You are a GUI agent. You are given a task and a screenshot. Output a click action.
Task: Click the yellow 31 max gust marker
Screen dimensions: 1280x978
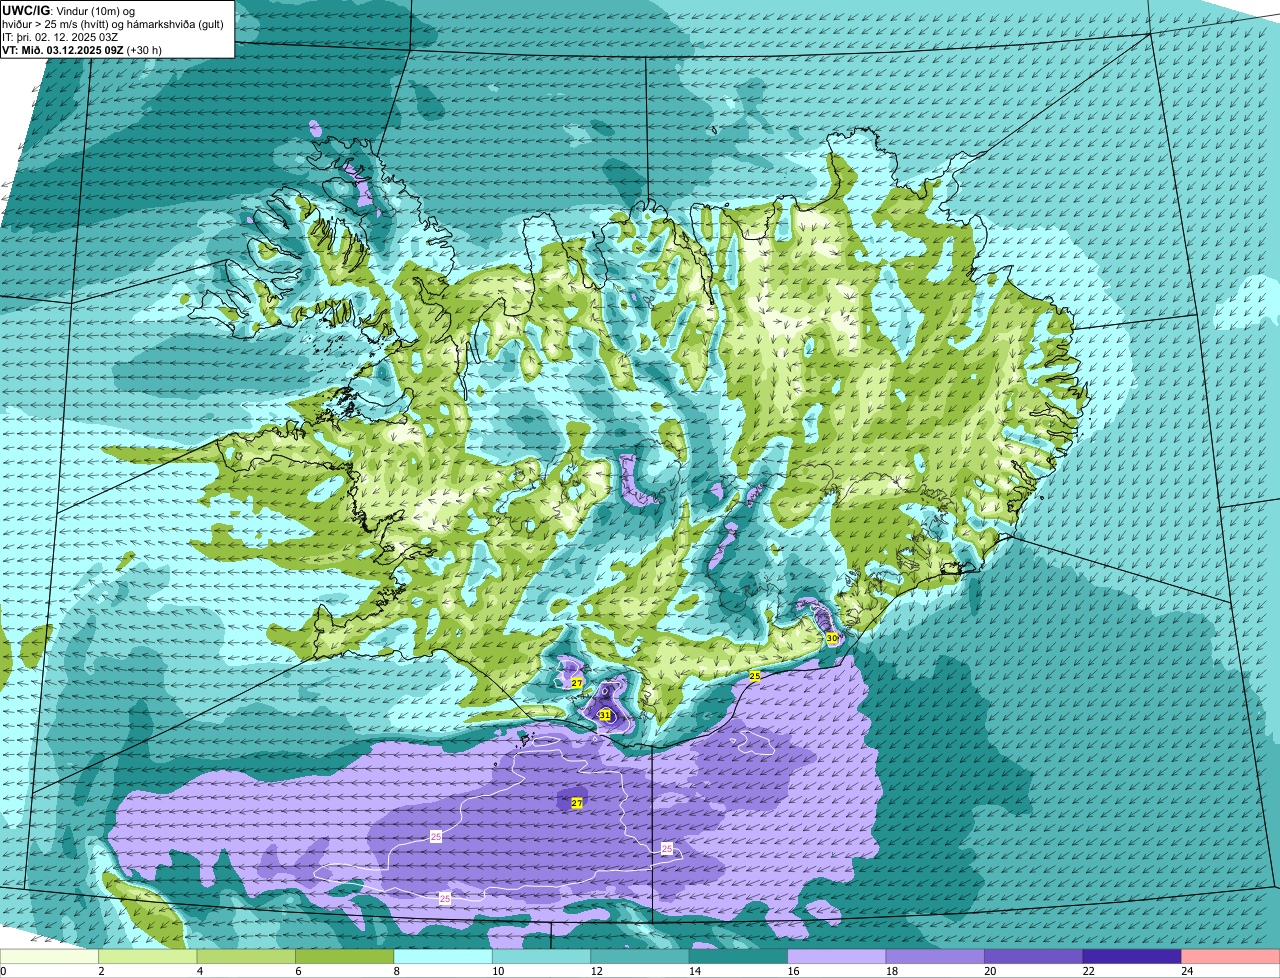pyautogui.click(x=605, y=715)
